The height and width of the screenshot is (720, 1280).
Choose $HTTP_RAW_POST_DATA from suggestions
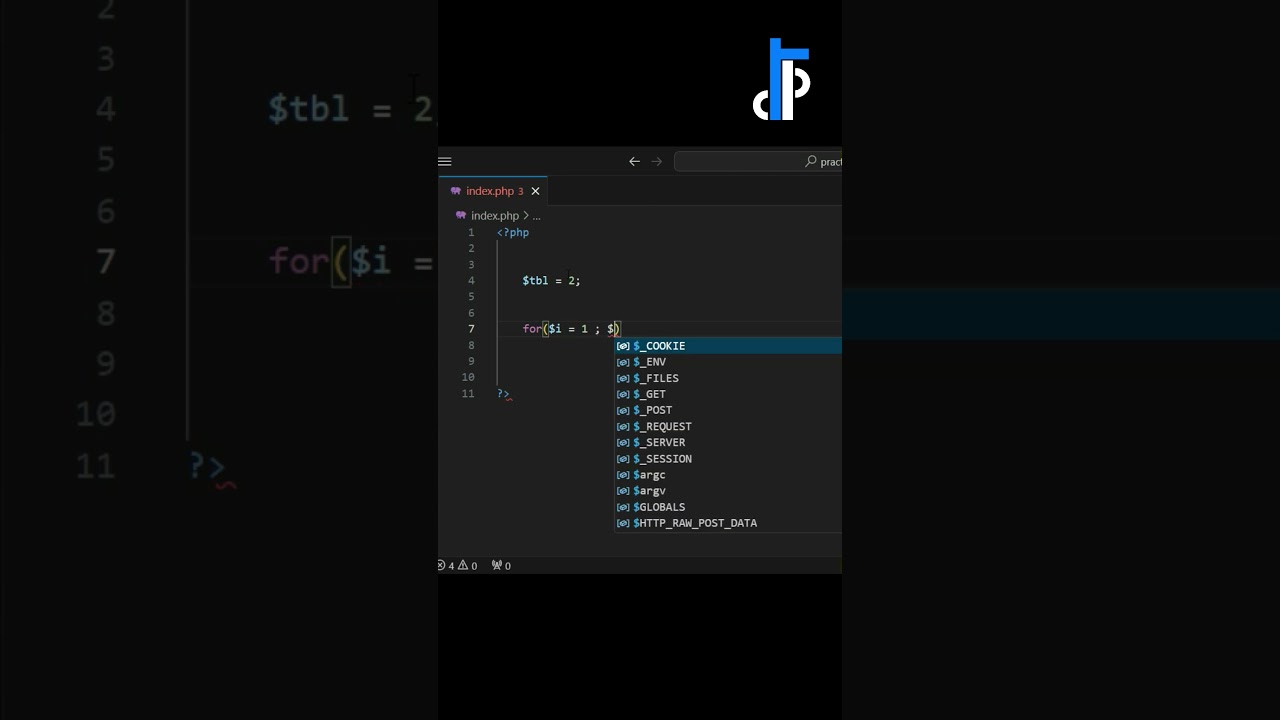pyautogui.click(x=728, y=523)
